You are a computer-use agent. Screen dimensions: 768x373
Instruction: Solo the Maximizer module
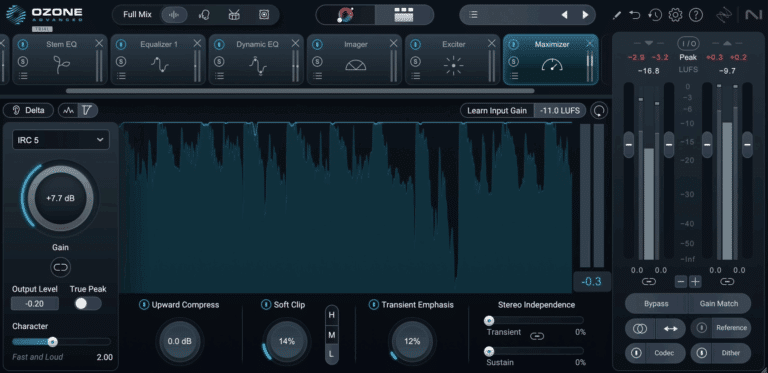pyautogui.click(x=513, y=62)
